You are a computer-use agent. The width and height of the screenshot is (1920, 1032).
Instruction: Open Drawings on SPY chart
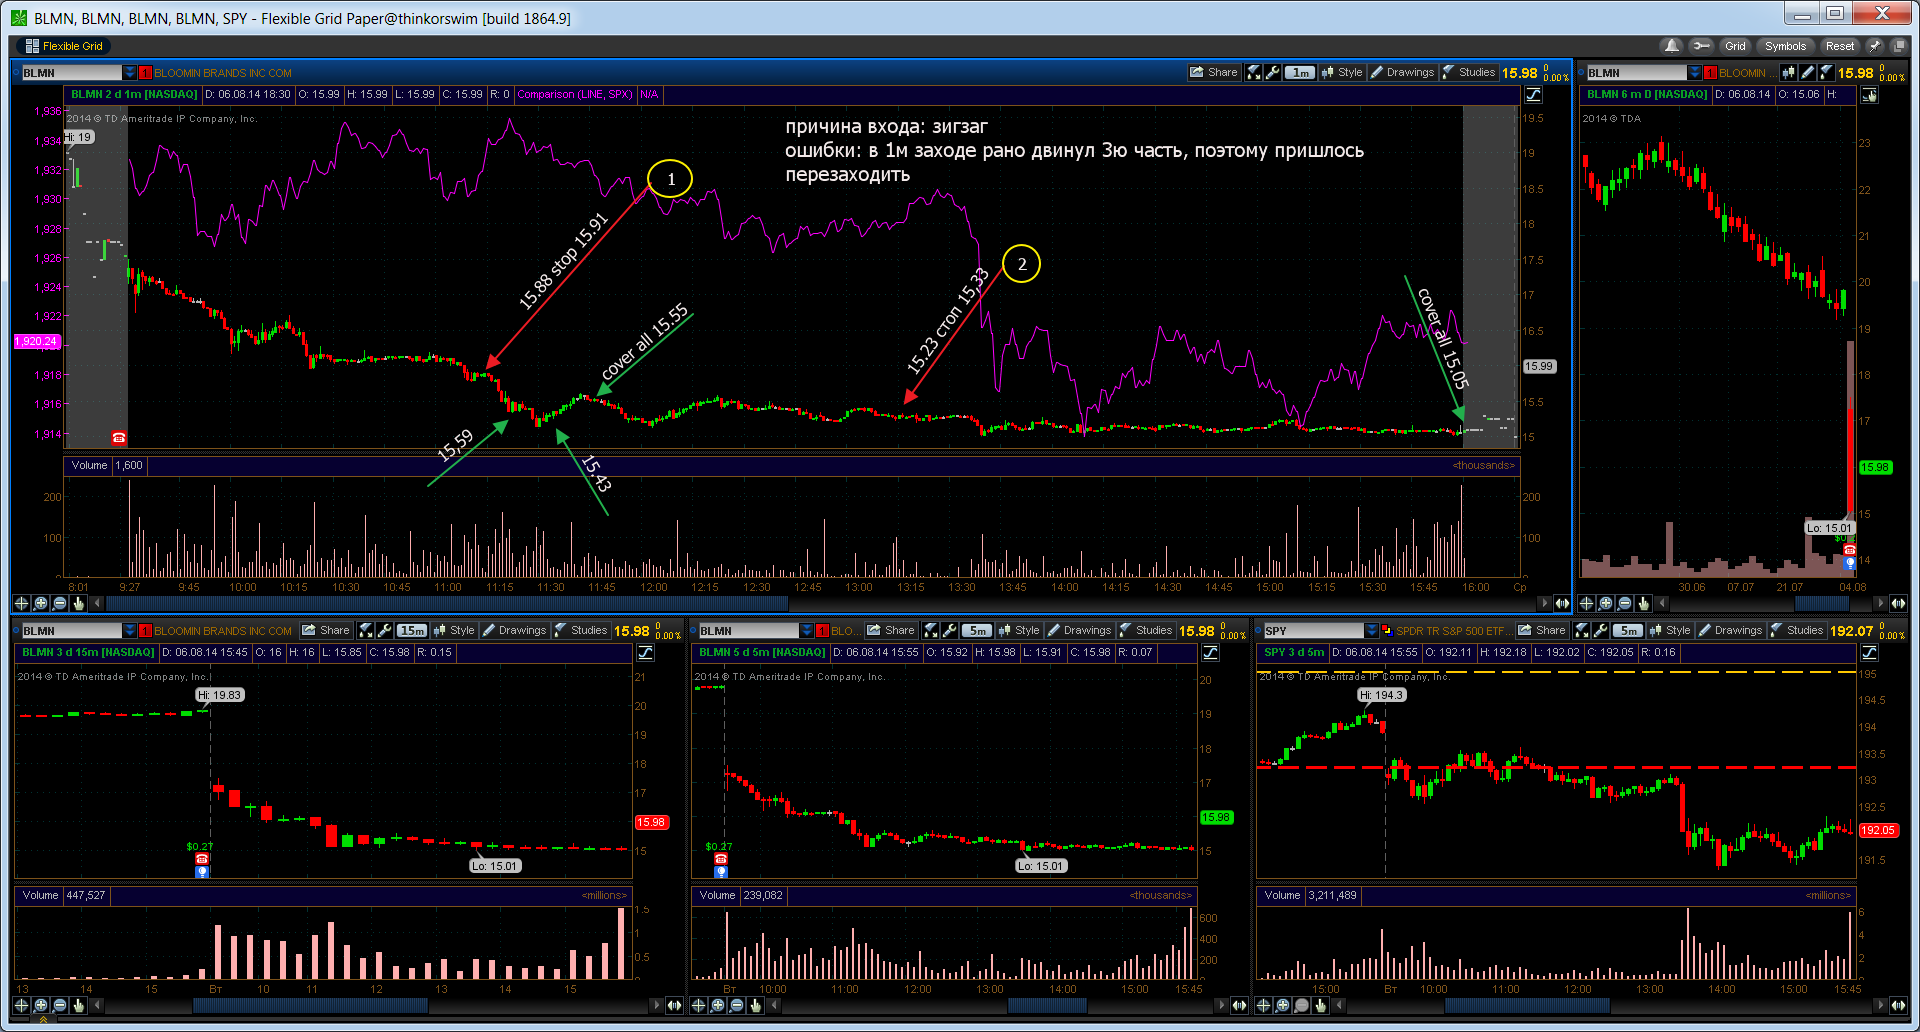pos(1730,630)
